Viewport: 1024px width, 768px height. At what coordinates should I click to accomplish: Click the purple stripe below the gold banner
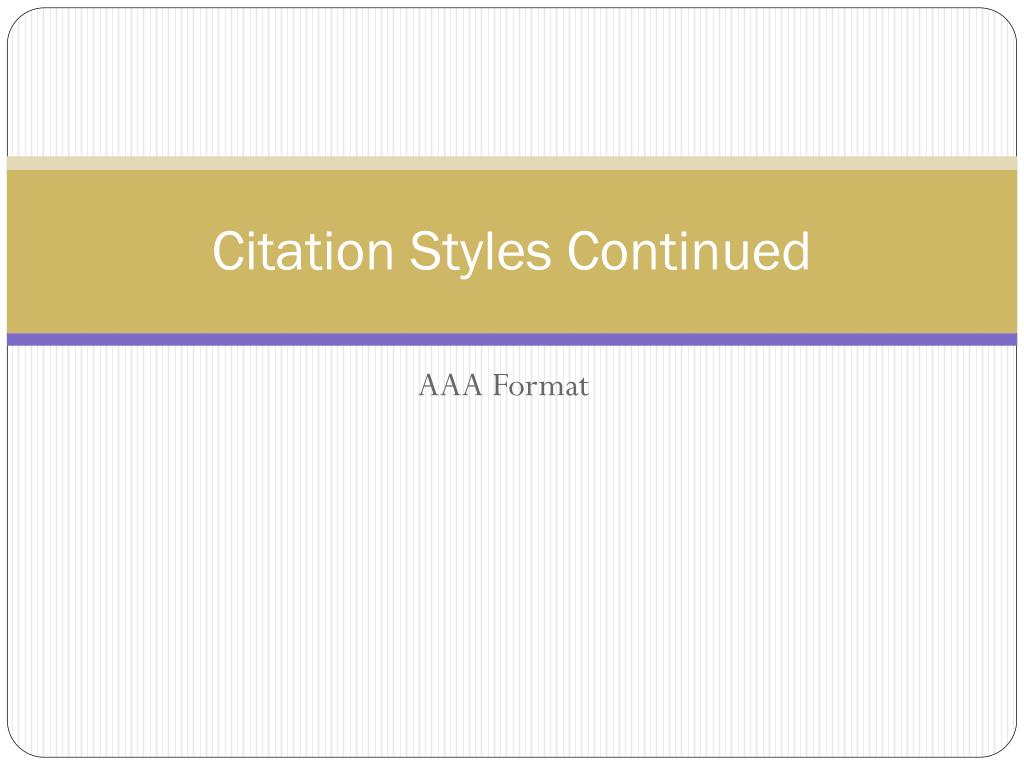(512, 340)
